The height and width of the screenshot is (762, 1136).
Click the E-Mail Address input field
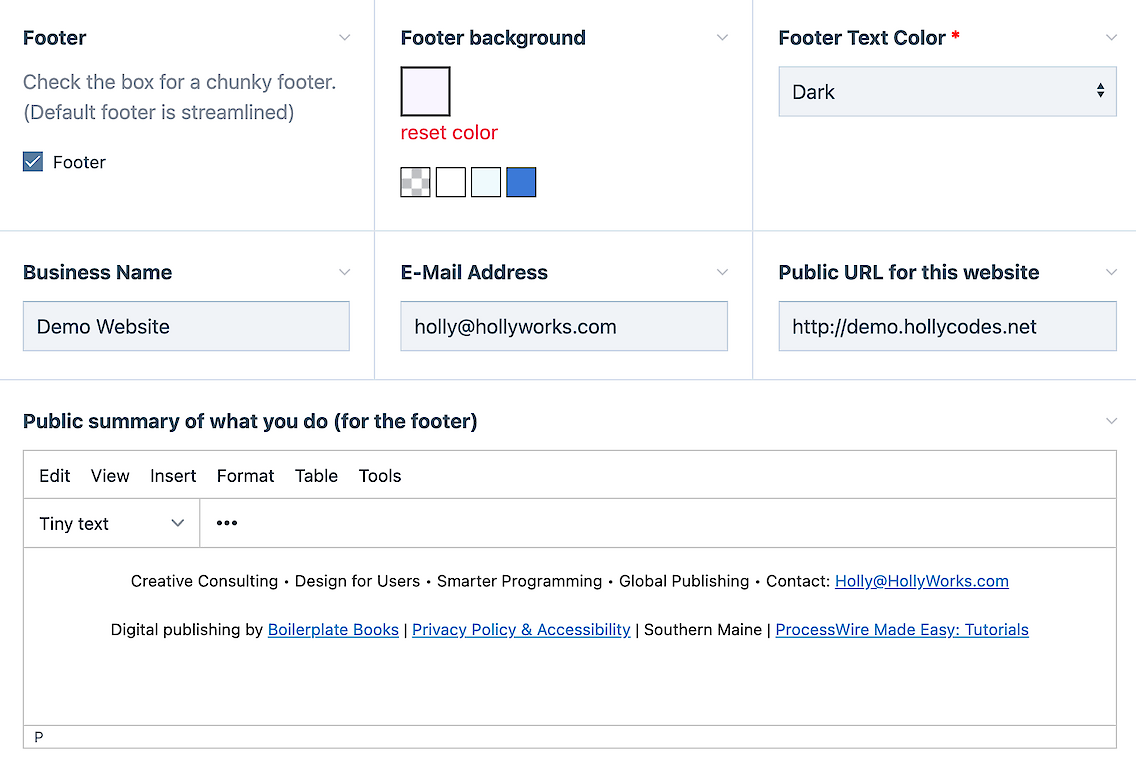tap(563, 327)
